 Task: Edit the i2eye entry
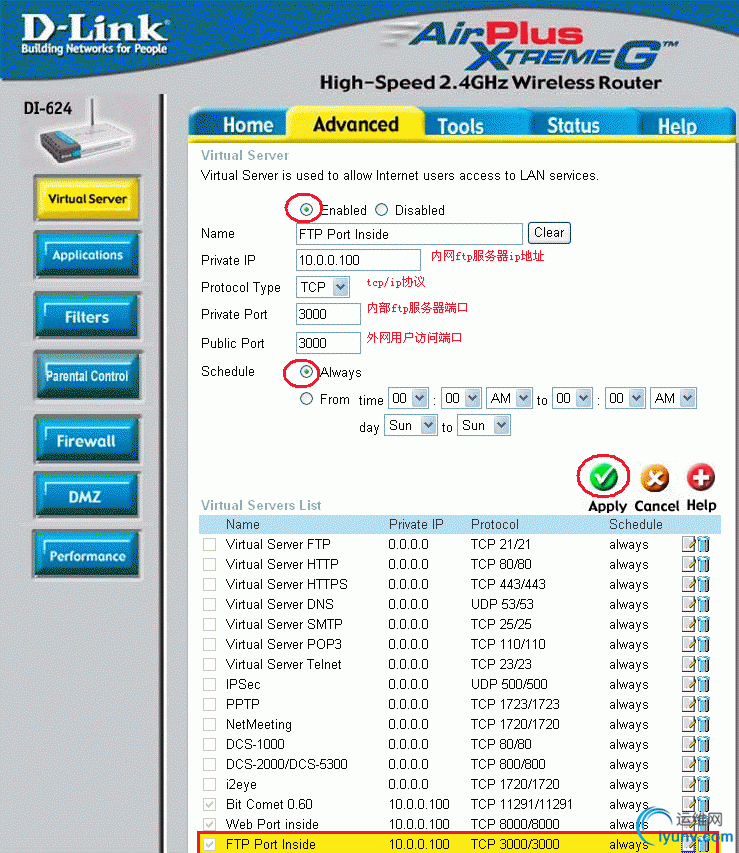(x=688, y=784)
